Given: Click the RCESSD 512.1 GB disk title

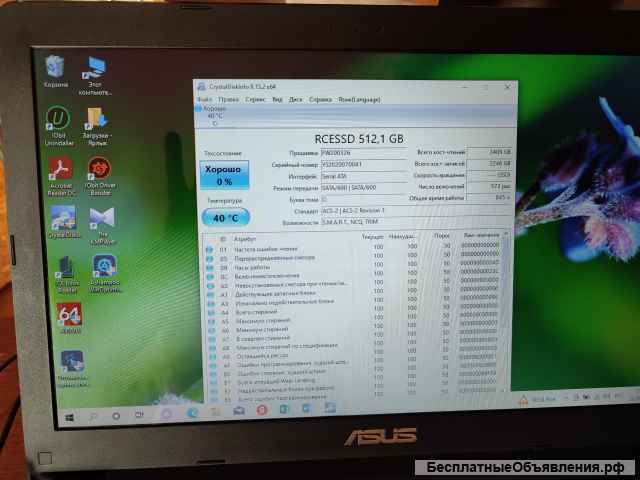Looking at the screenshot, I should point(359,139).
